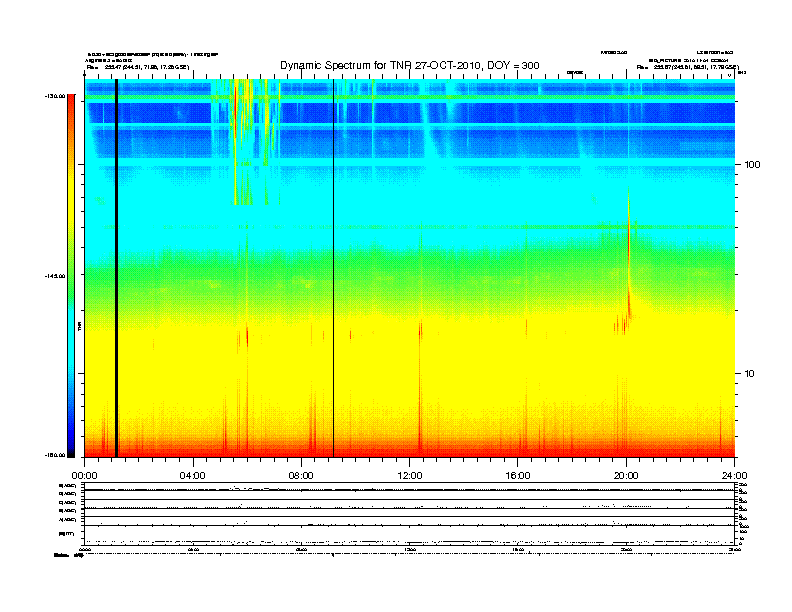This screenshot has width=792, height=612.
Task: Click the 24:00 label on the main time axis
Action: pos(734,476)
